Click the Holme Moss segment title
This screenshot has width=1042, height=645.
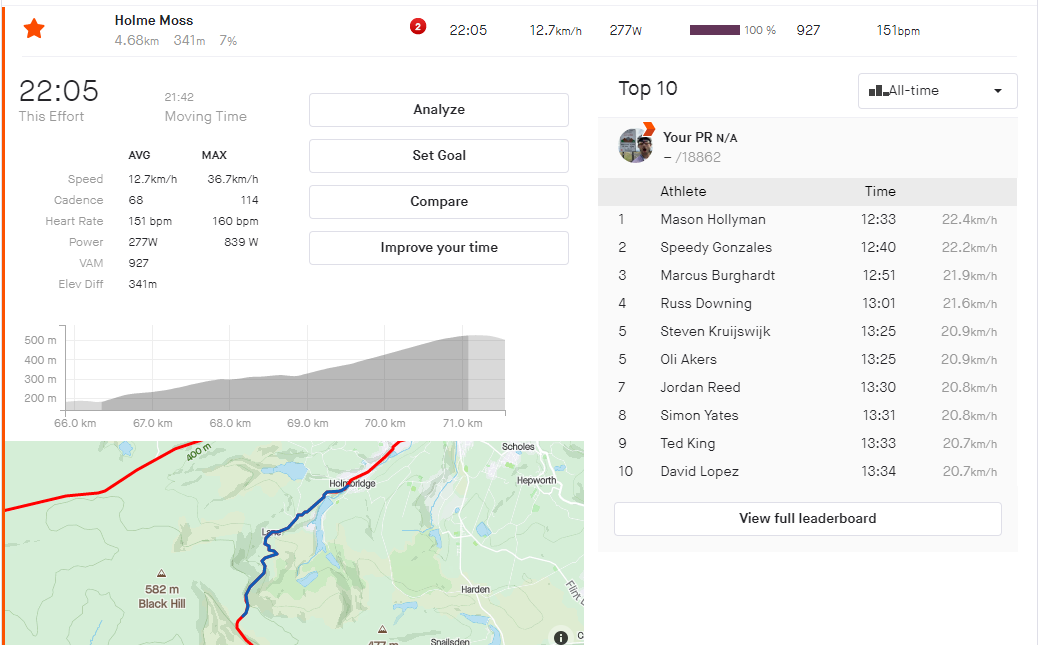pyautogui.click(x=154, y=21)
